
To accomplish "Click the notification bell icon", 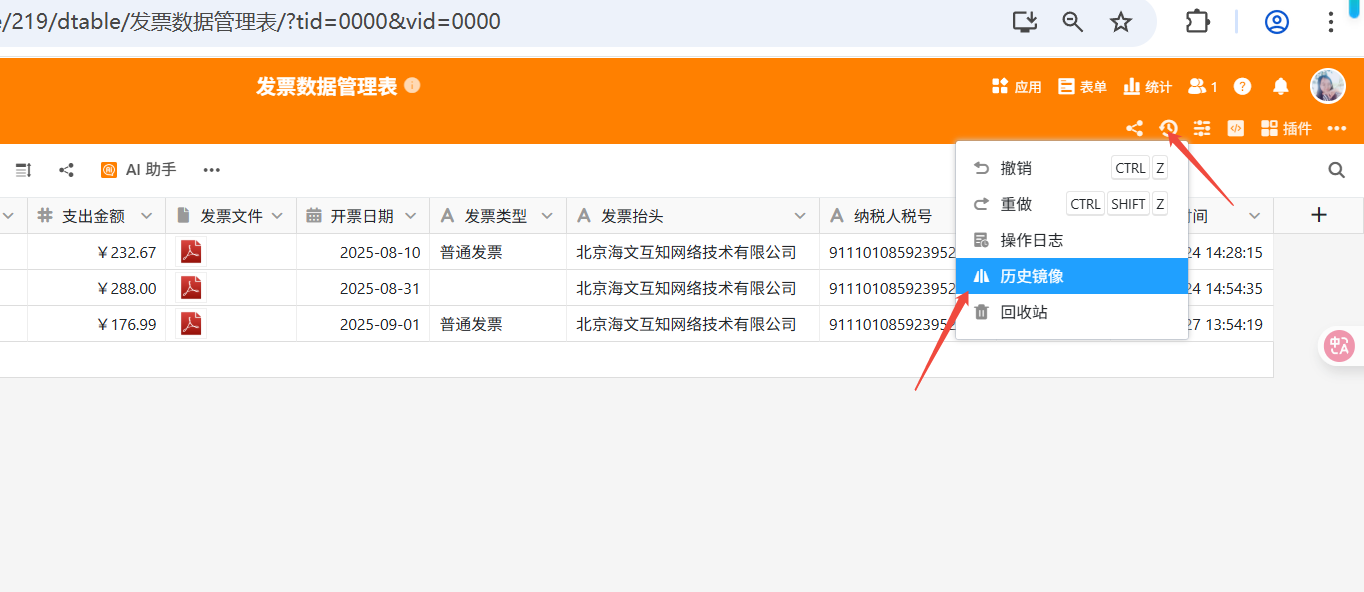I will click(x=1281, y=87).
